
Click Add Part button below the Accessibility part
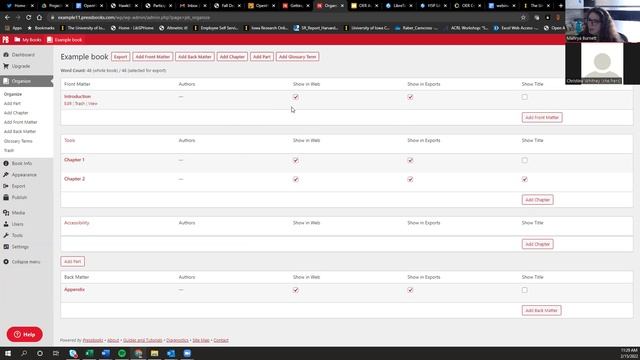click(73, 262)
